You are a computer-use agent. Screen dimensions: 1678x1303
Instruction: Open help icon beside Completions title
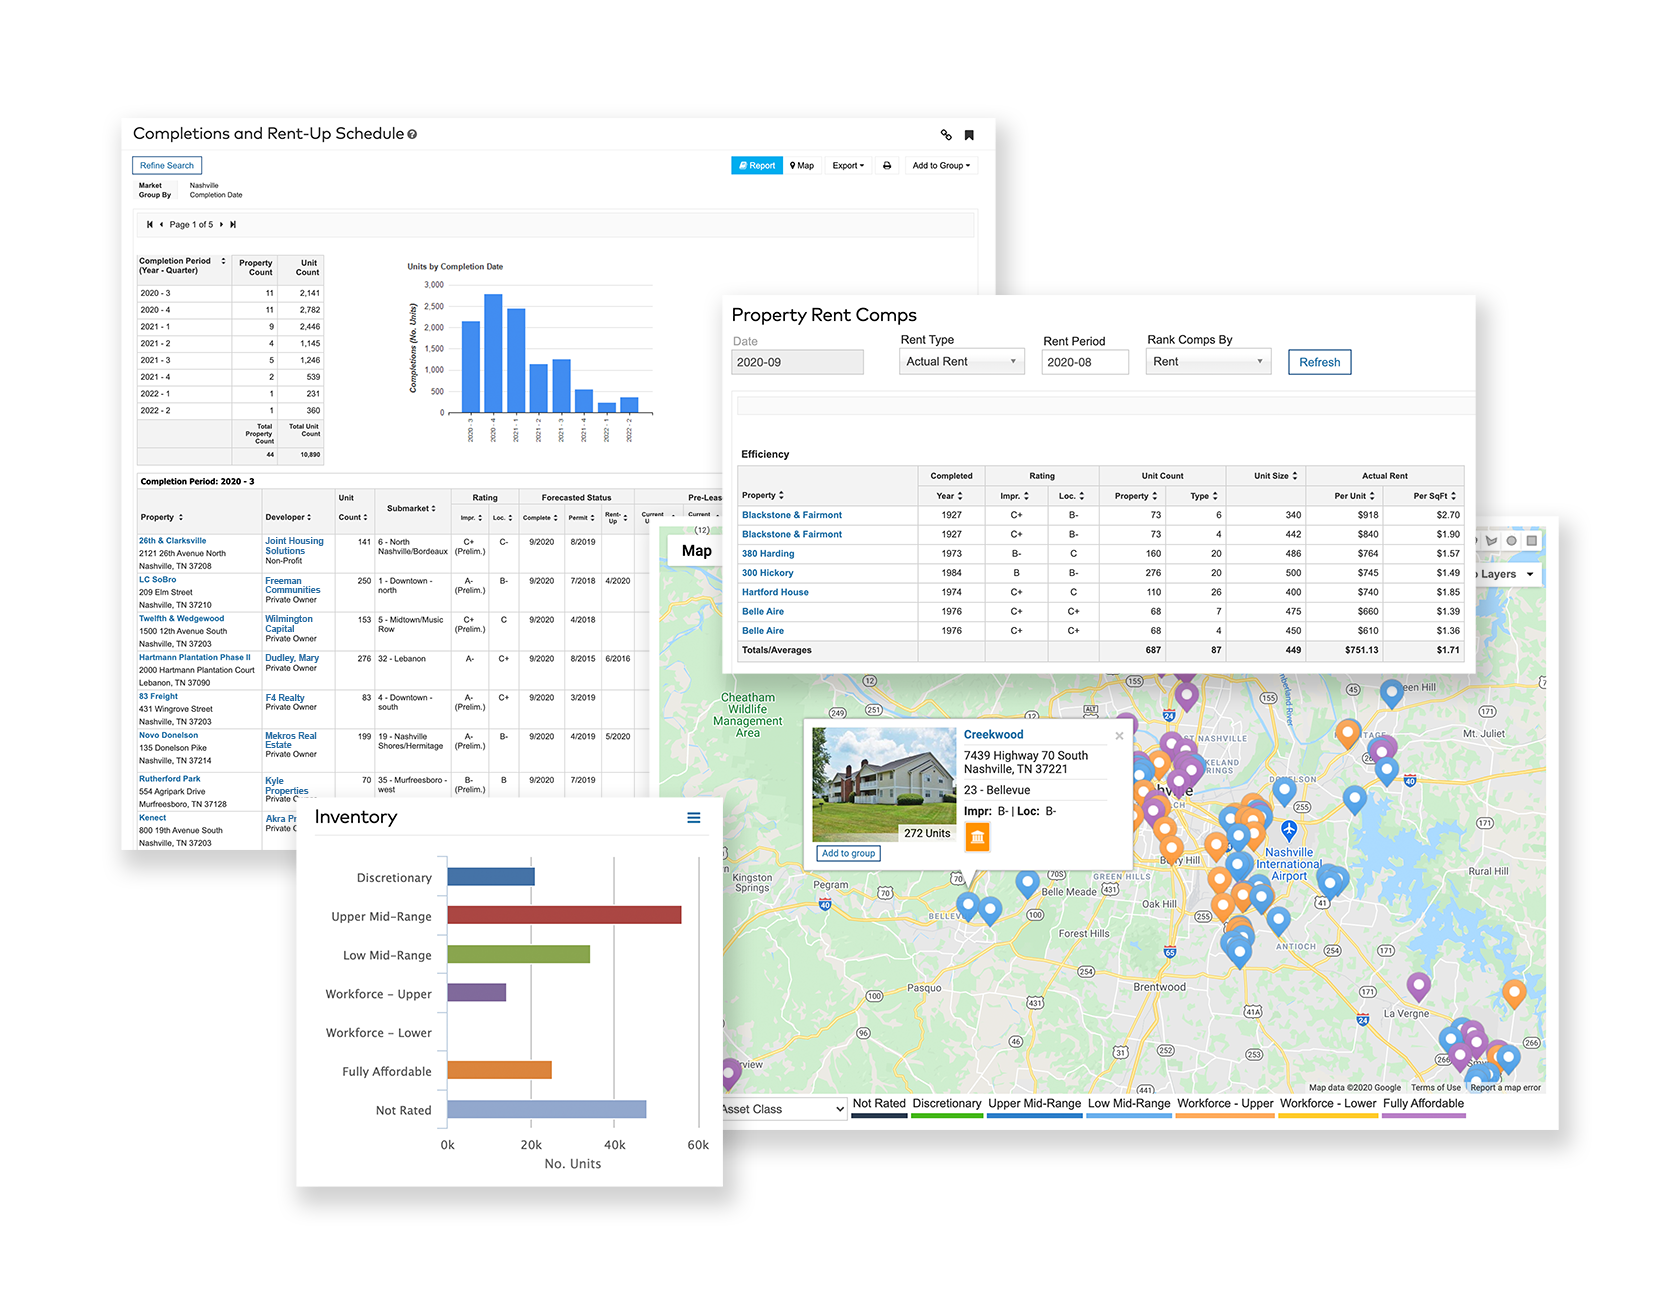pyautogui.click(x=412, y=135)
